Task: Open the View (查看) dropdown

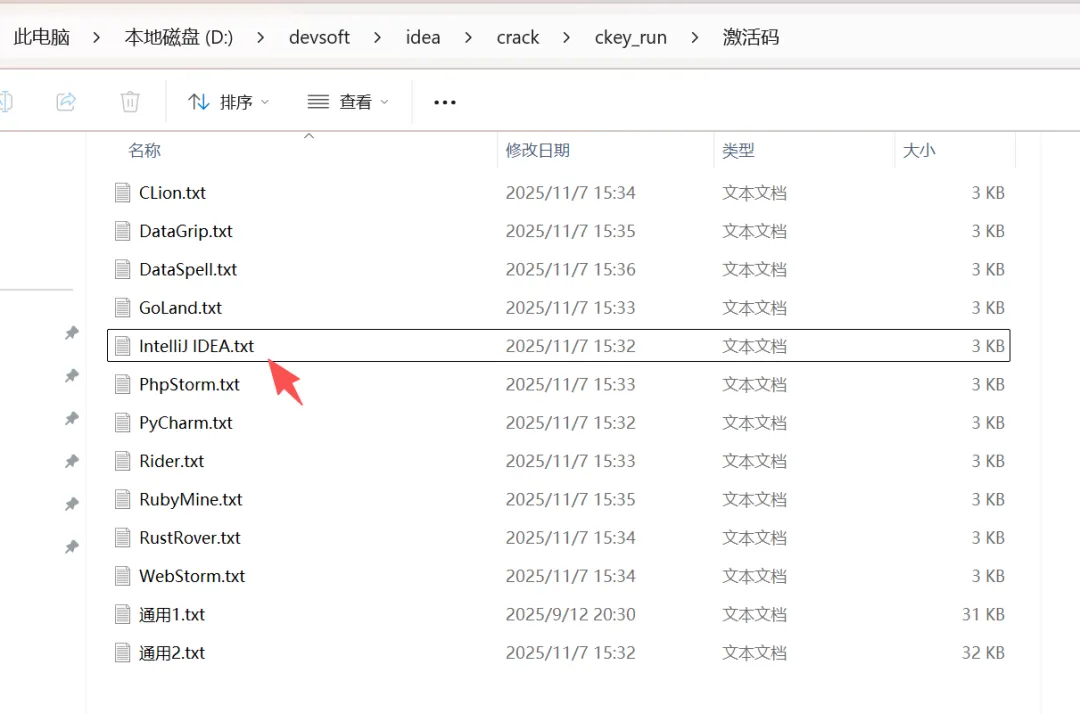Action: pyautogui.click(x=348, y=102)
